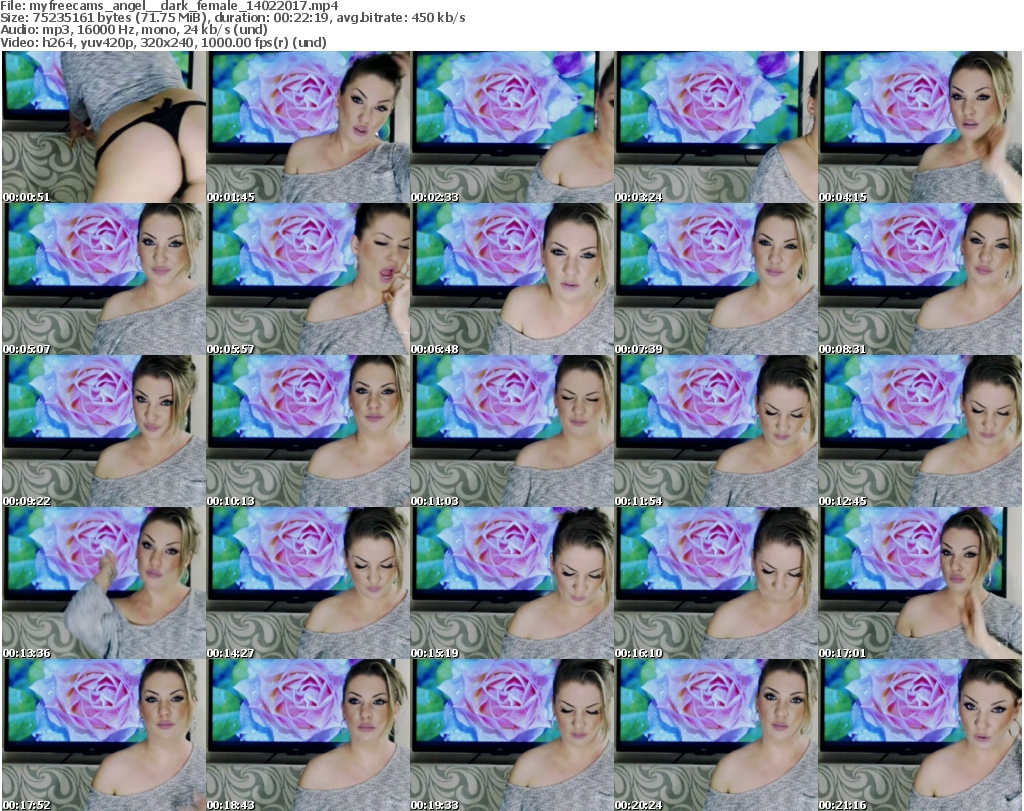Image resolution: width=1024 pixels, height=811 pixels.
Task: Open the thumbnail stamped 00:06:48
Action: coord(512,279)
